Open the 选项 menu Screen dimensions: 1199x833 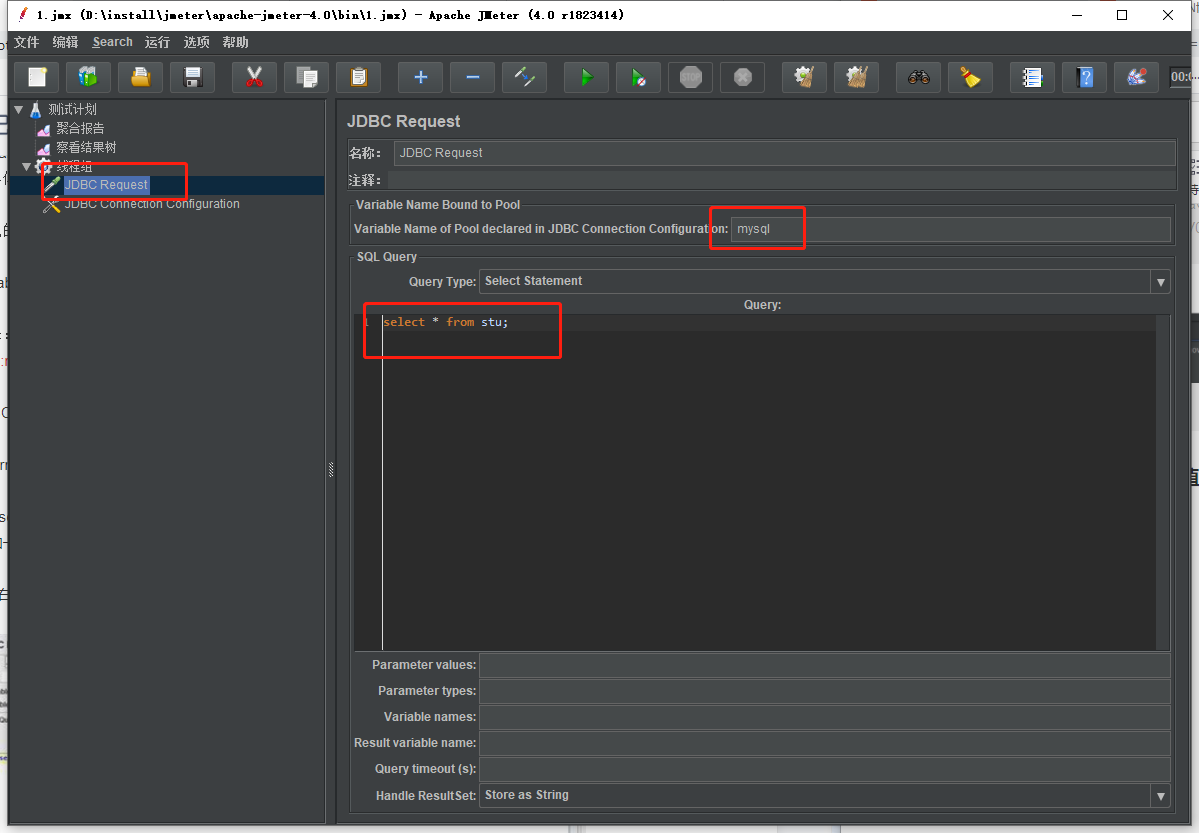[197, 42]
